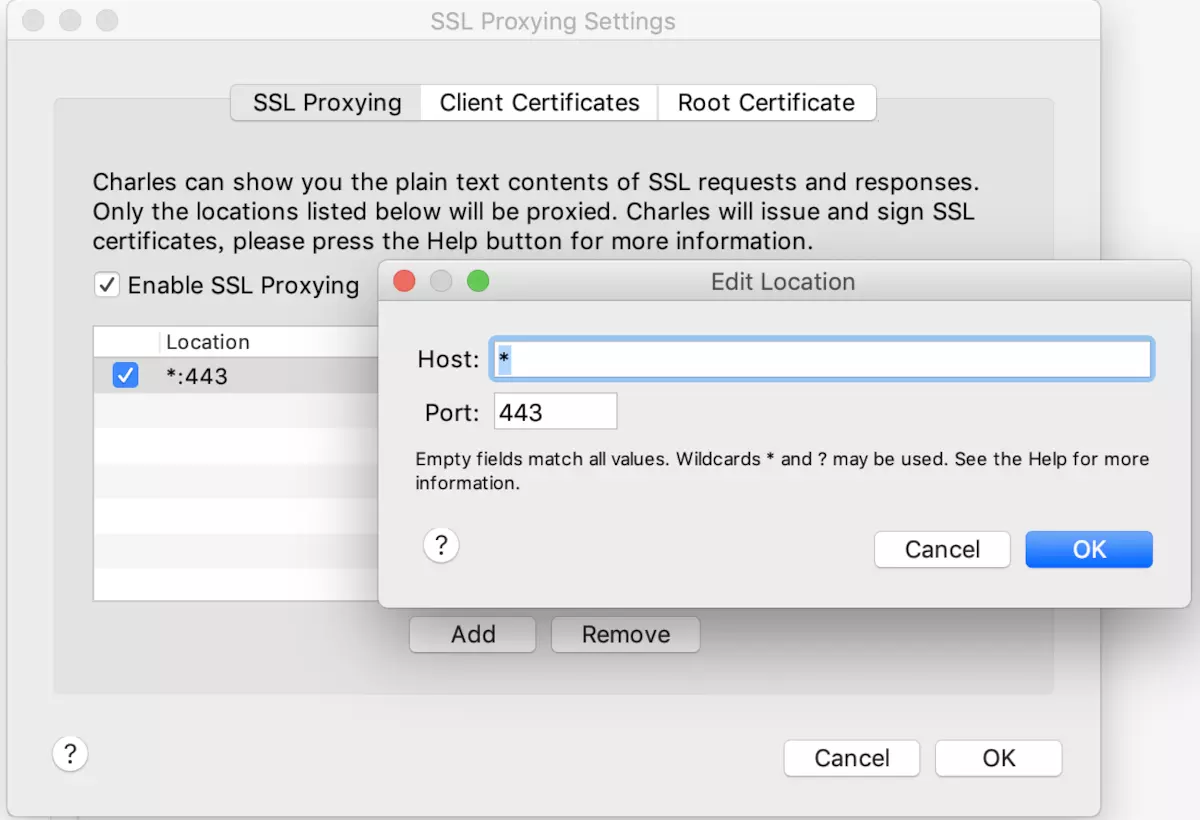Cancel the Edit Location dialog
This screenshot has width=1200, height=820.
[x=942, y=549]
